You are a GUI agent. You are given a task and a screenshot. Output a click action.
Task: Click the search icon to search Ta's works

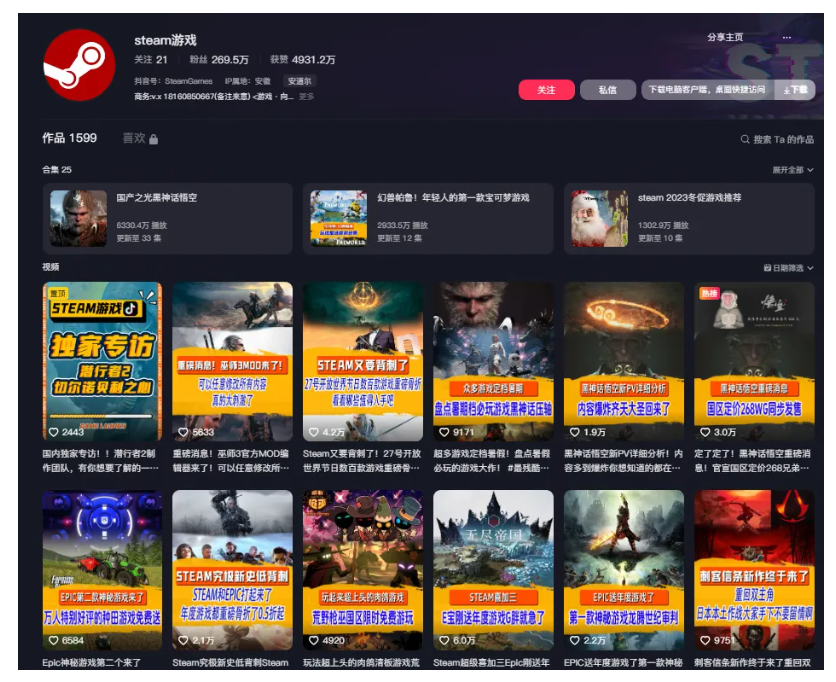click(745, 140)
